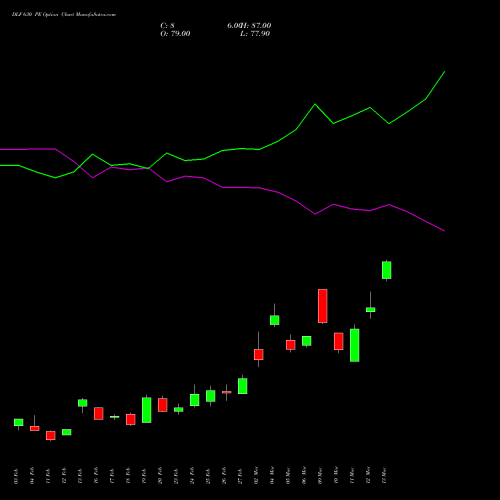The width and height of the screenshot is (500, 500).
Task: Select the '04 Feb' date label
Action: pyautogui.click(x=32, y=476)
